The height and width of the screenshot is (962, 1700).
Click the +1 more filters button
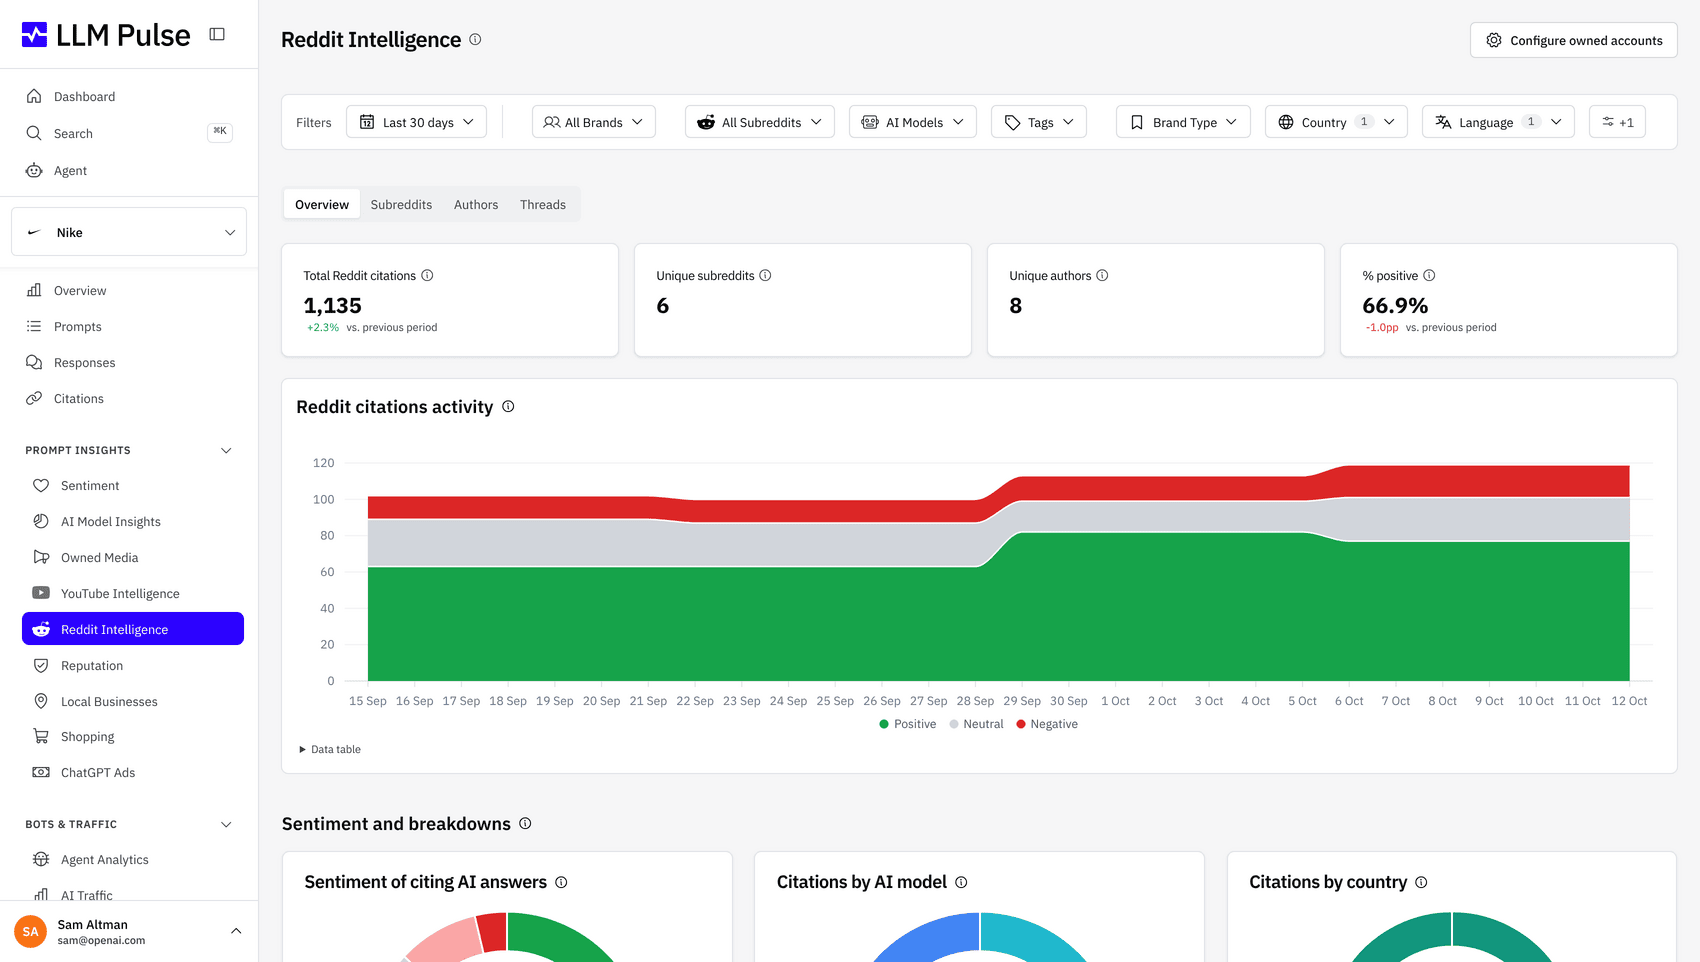point(1617,122)
